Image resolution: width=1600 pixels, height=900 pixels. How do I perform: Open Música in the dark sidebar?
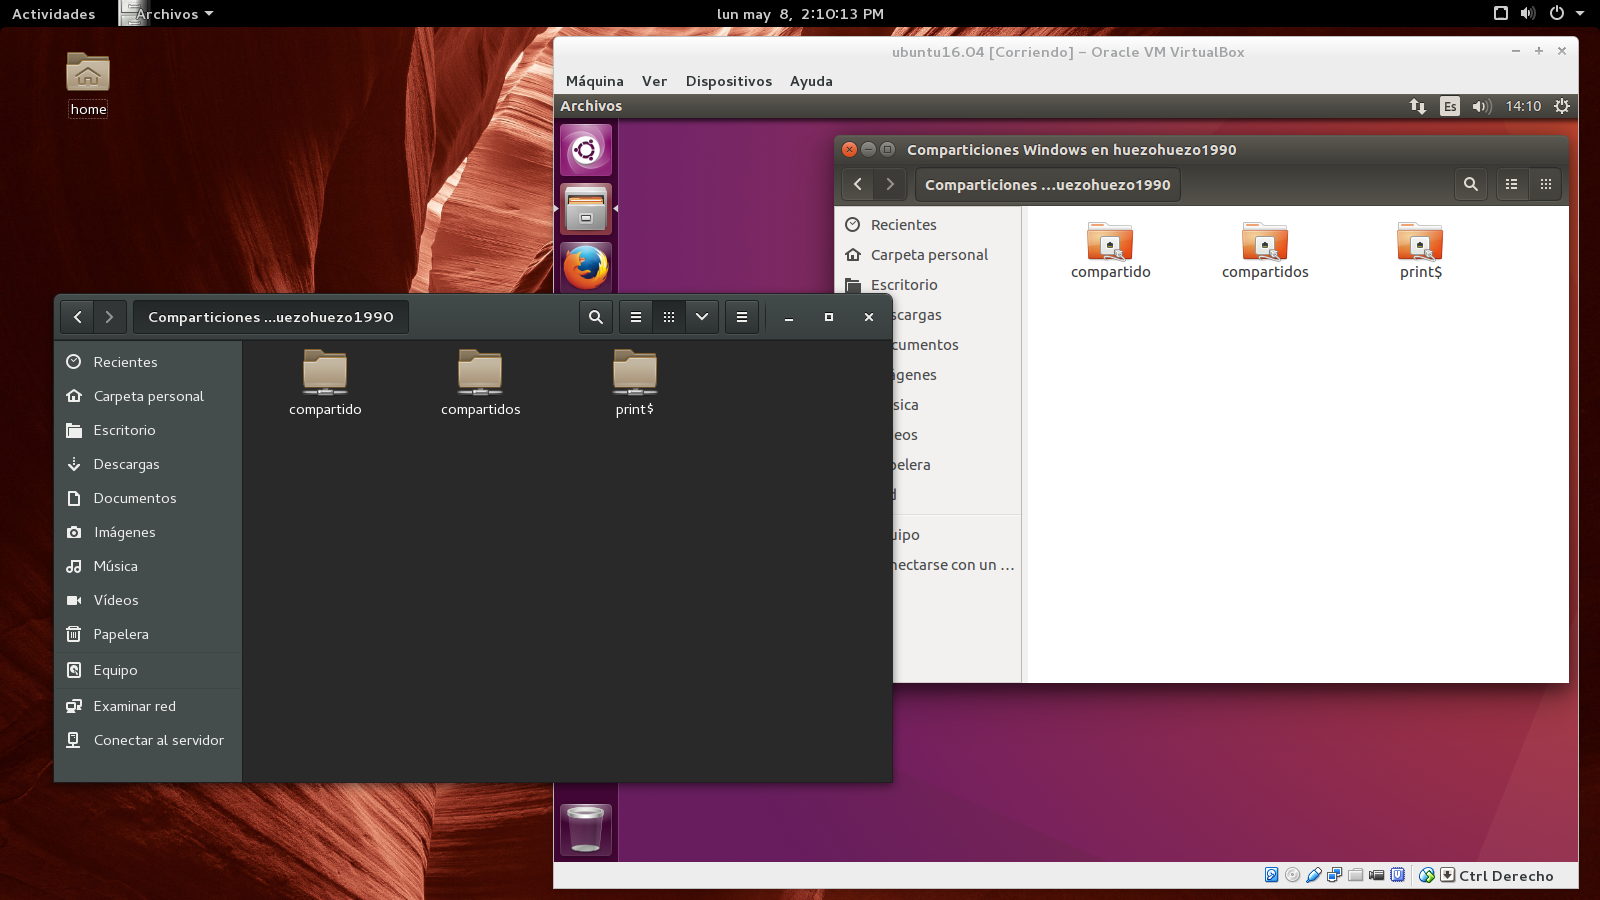[148, 566]
